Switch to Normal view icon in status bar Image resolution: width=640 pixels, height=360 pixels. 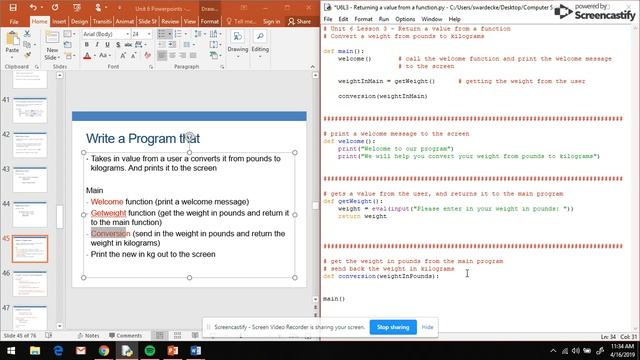point(160,336)
